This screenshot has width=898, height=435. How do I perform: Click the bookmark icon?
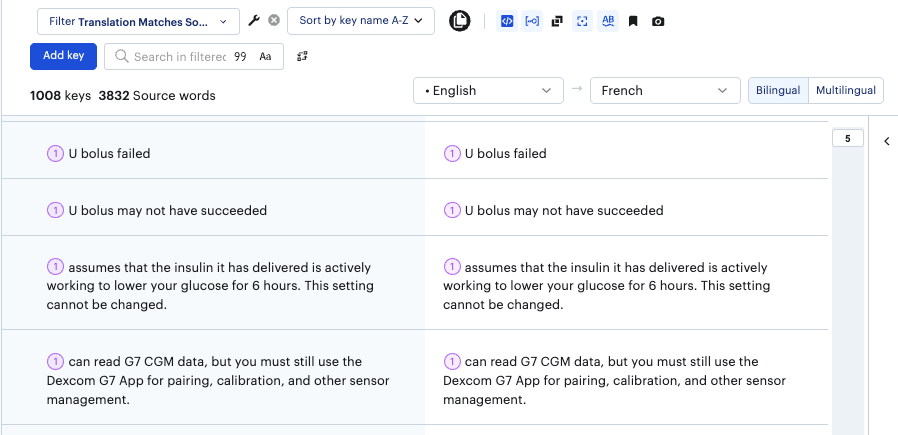(x=633, y=21)
